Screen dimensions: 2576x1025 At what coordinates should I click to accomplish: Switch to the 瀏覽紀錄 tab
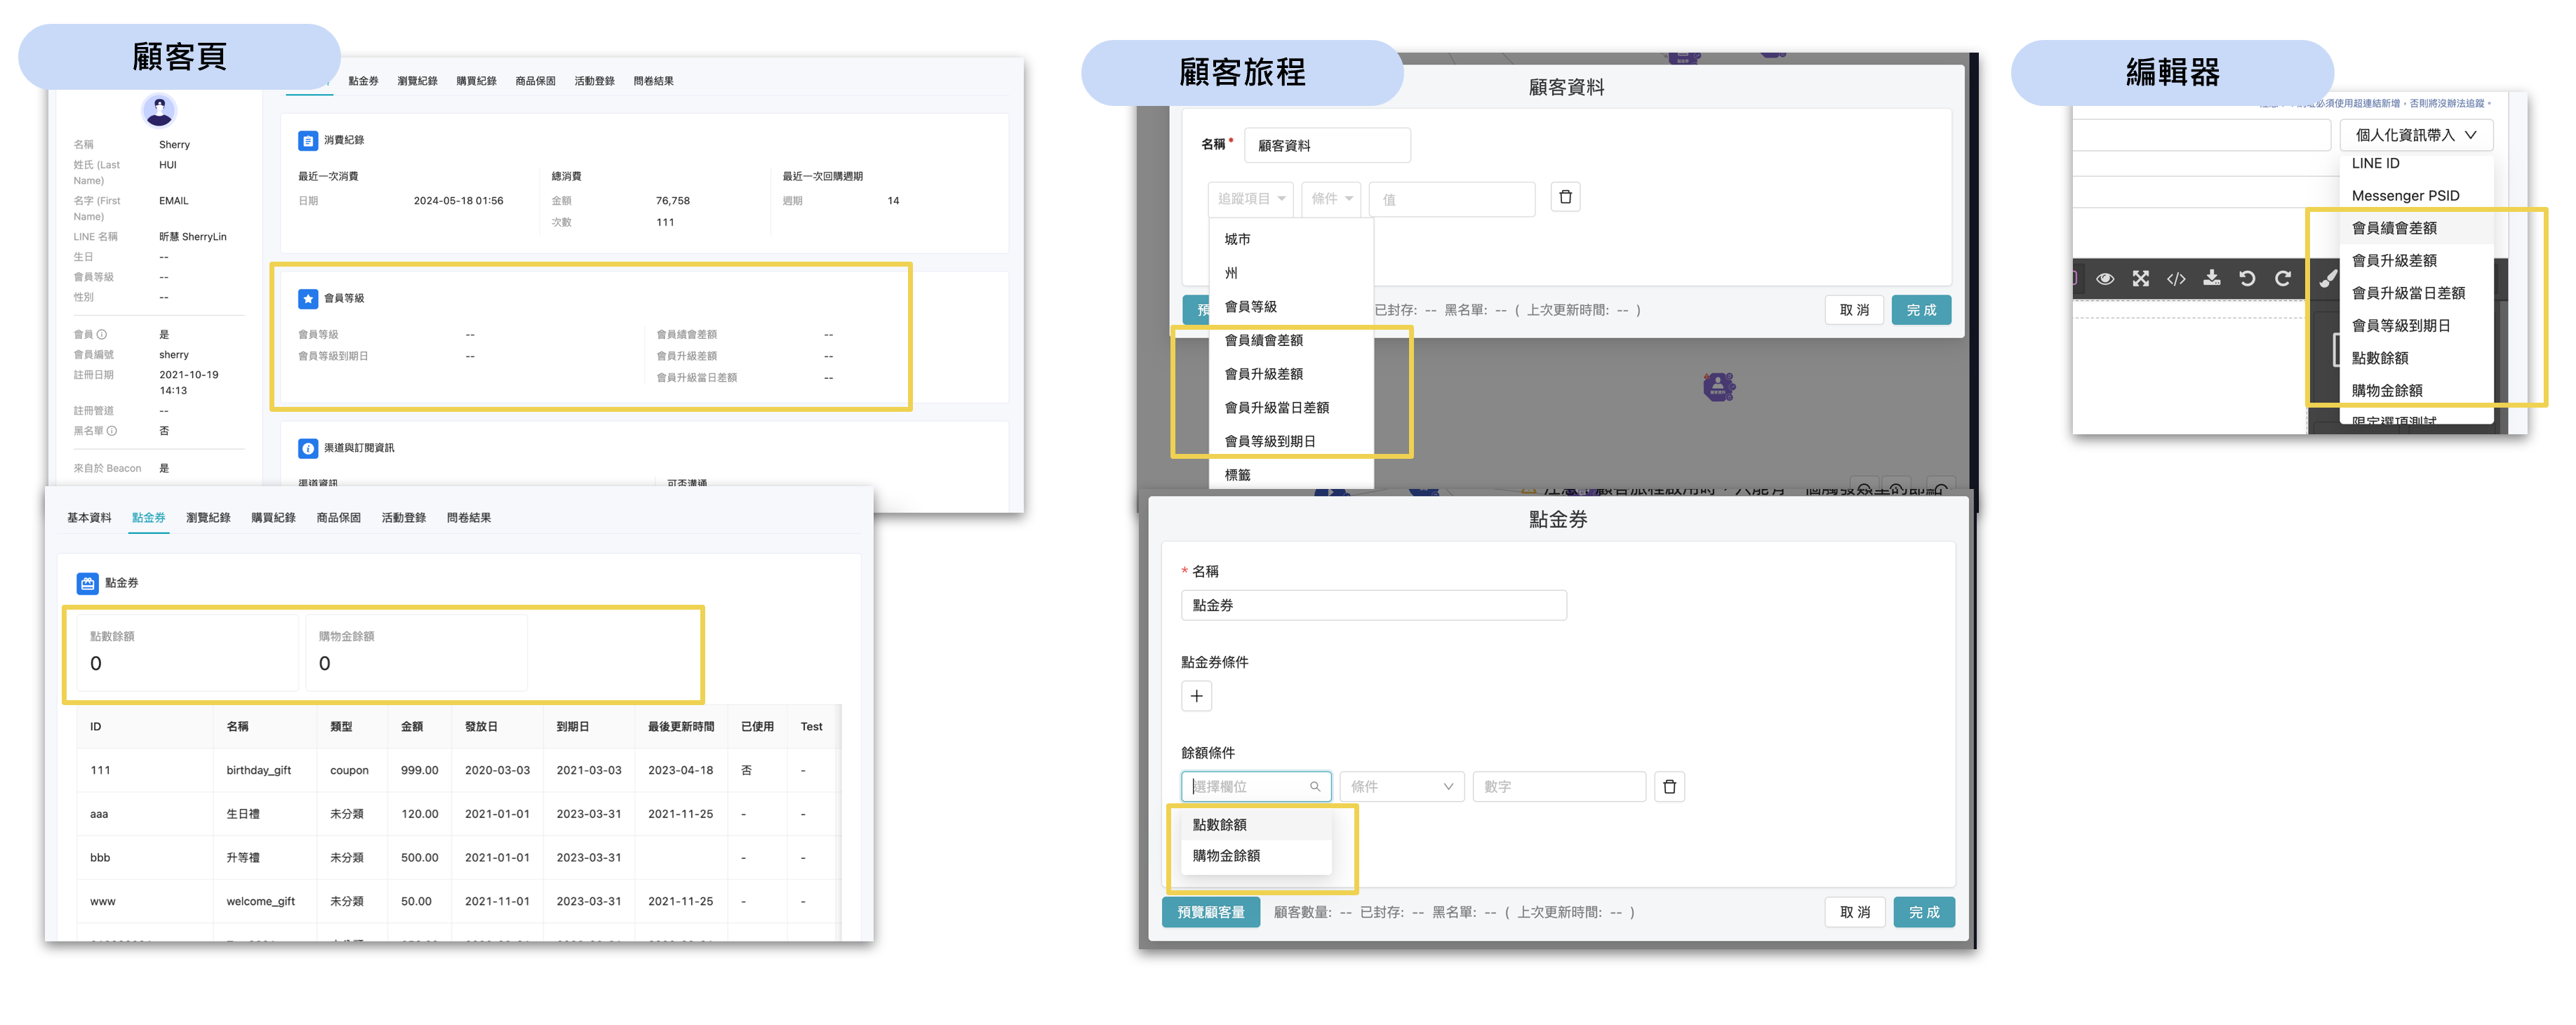209,517
